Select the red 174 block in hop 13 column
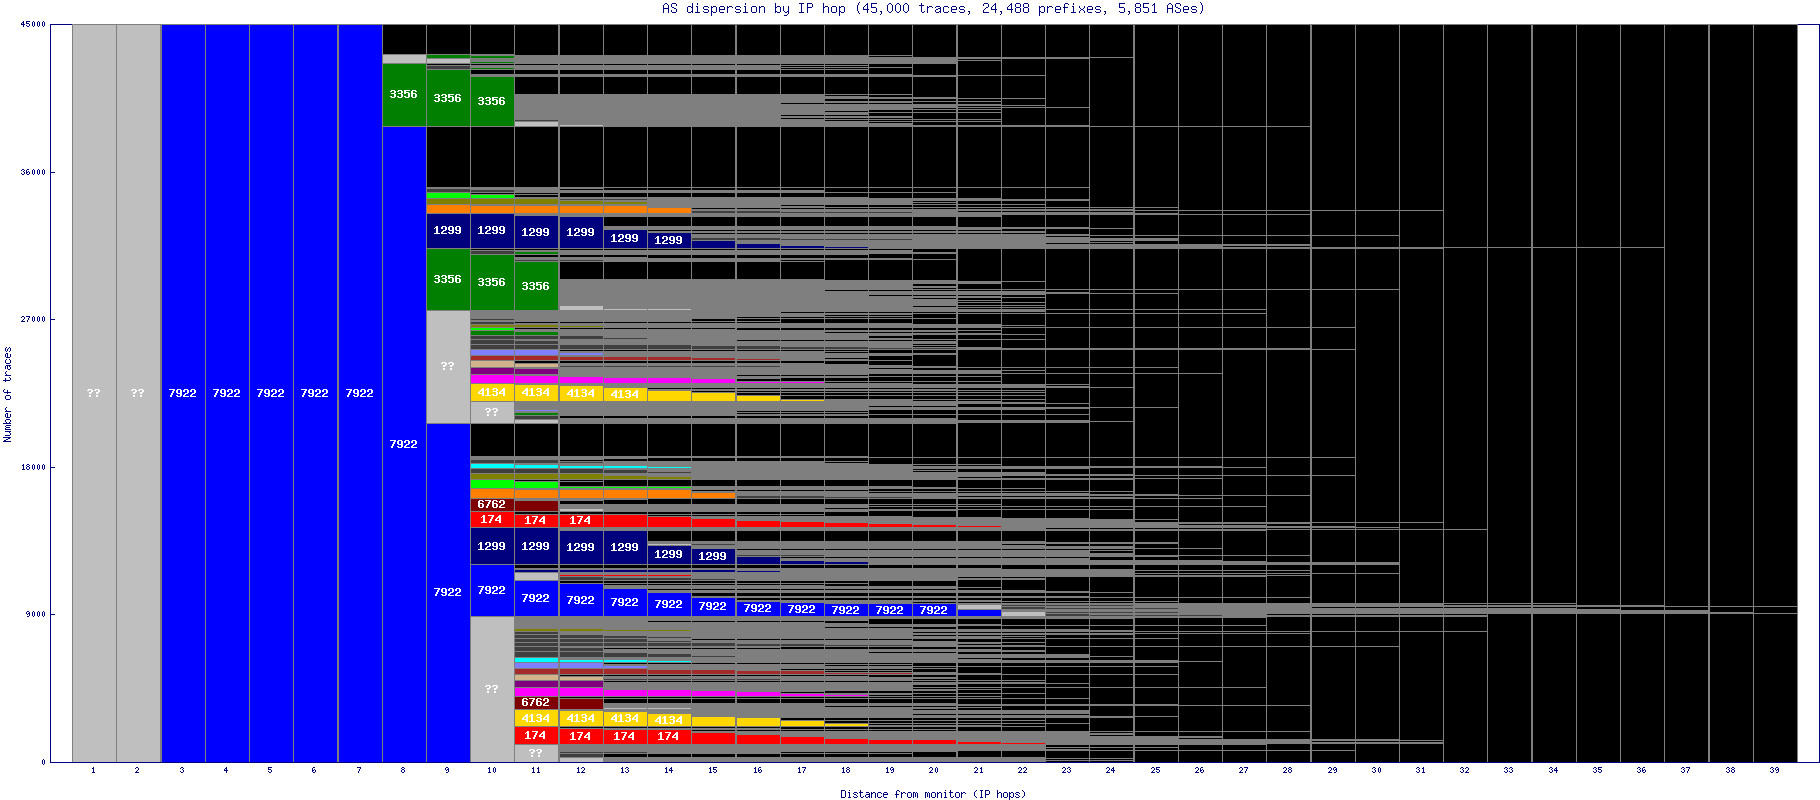Image resolution: width=1820 pixels, height=800 pixels. click(625, 736)
